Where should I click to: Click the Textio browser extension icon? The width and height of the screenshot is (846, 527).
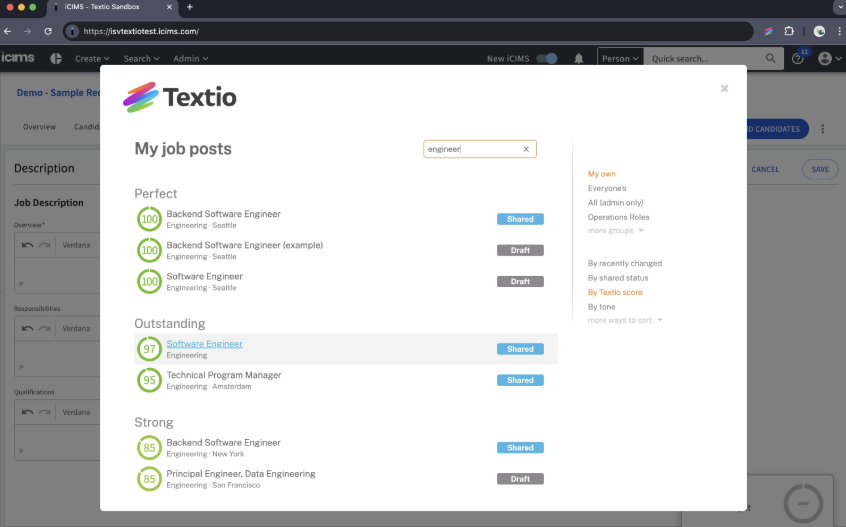click(x=769, y=31)
